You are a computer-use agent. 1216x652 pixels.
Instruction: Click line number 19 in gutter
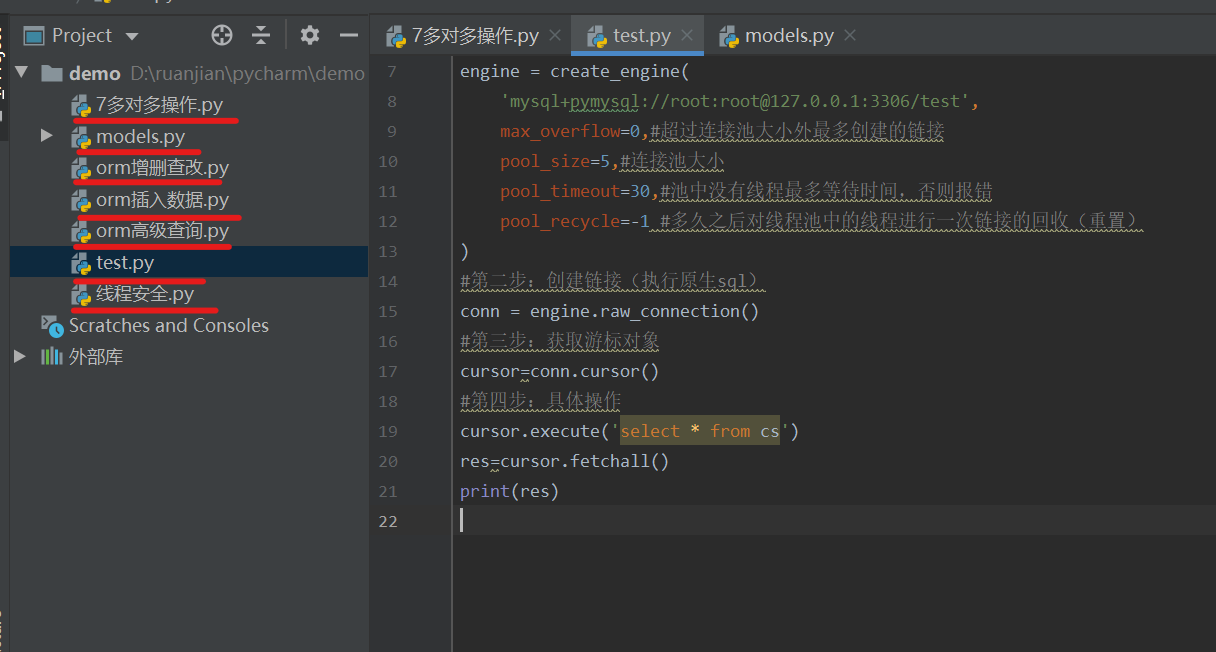[388, 431]
